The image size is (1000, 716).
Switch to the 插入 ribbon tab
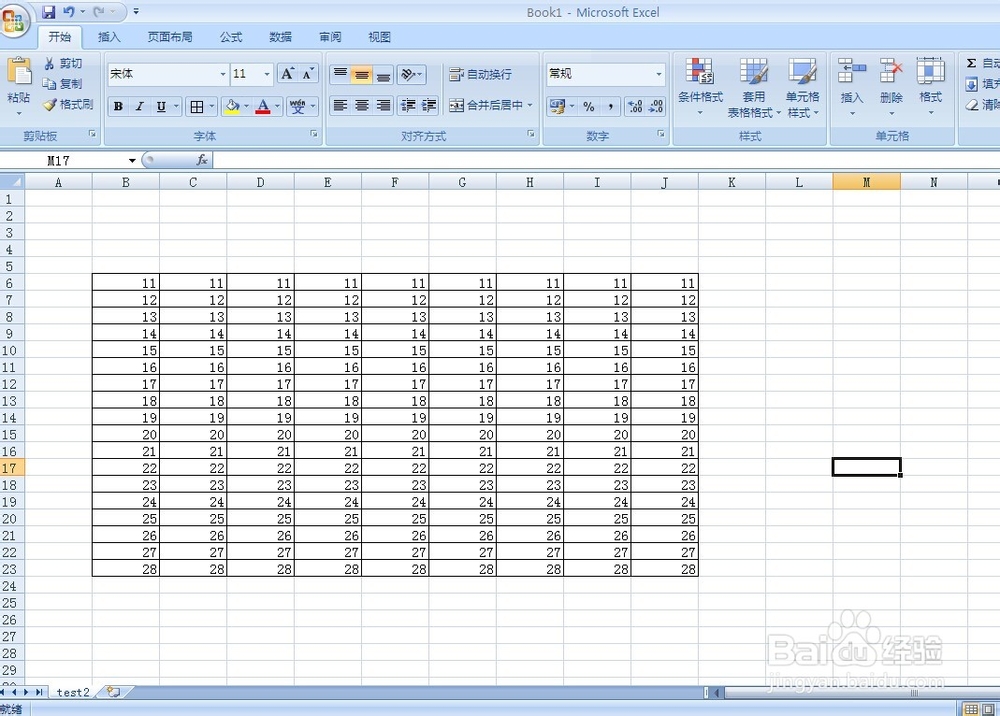(x=109, y=37)
